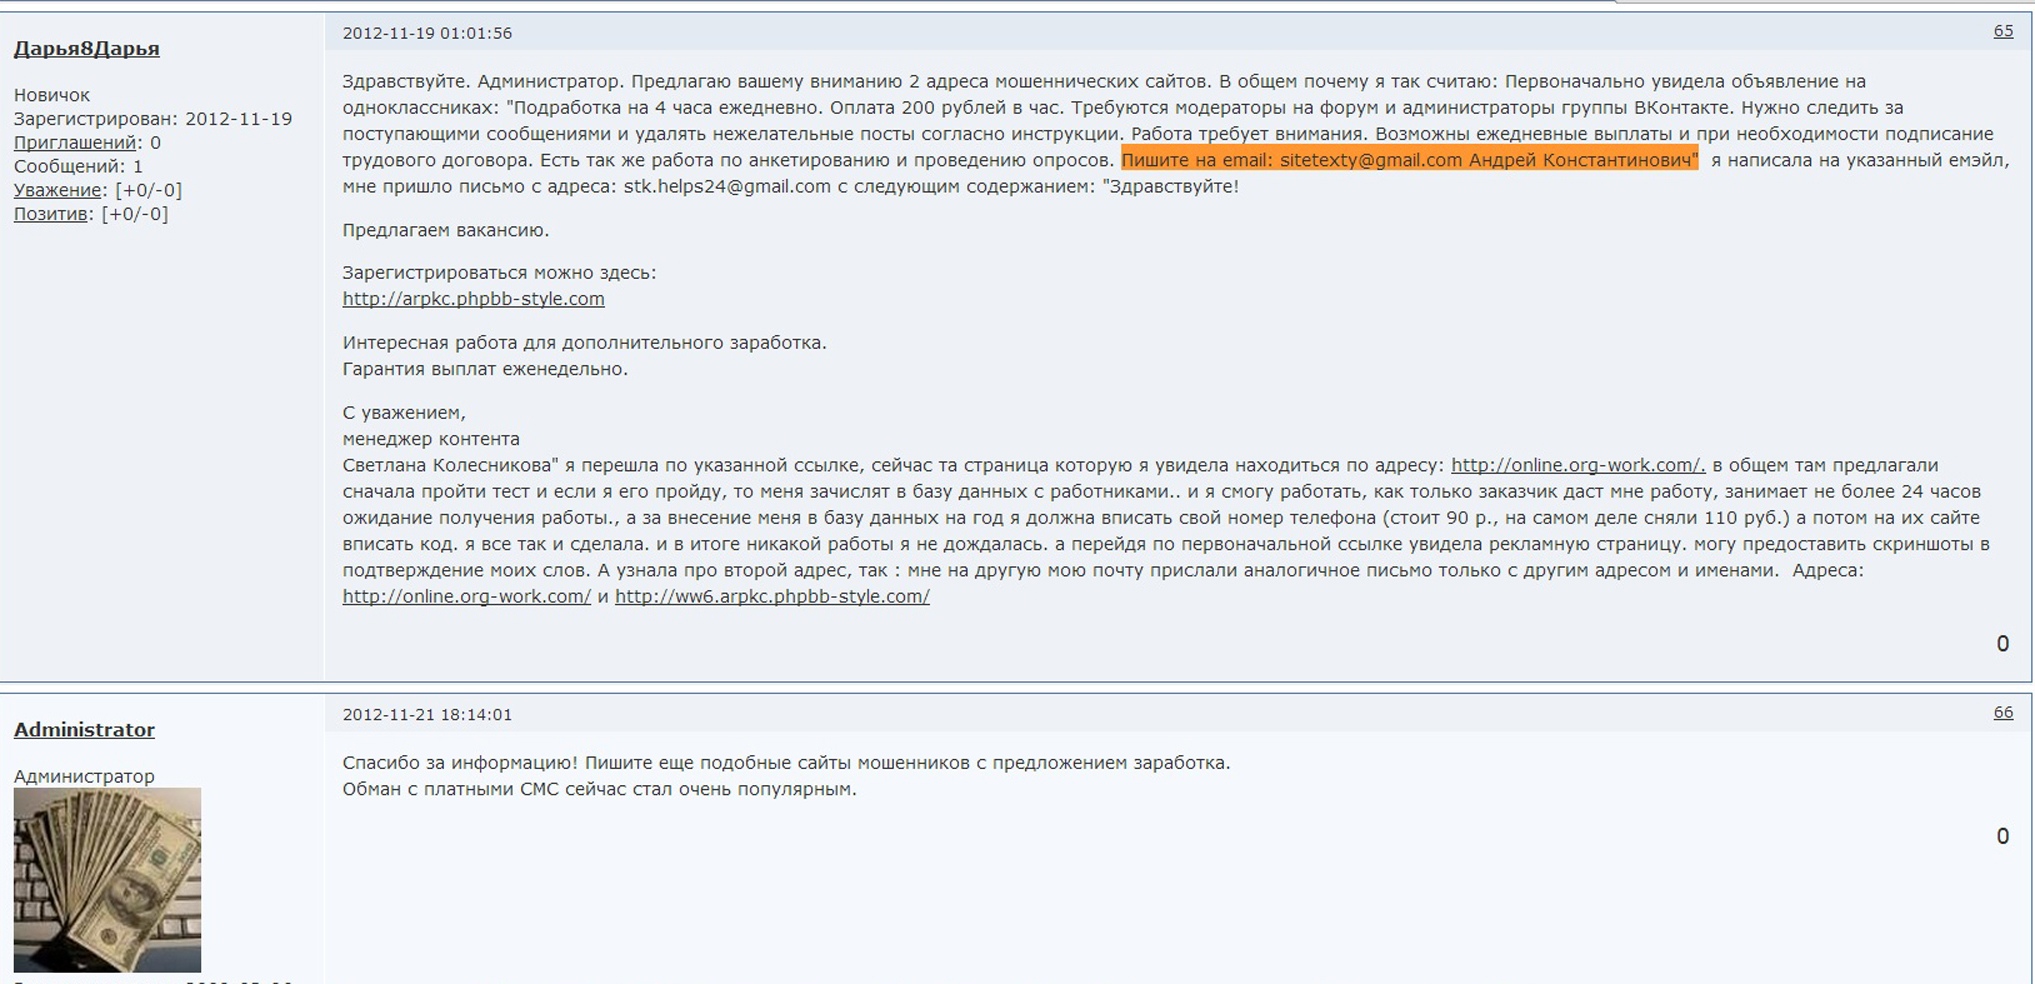This screenshot has width=2035, height=984.
Task: Click the Administrator money avatar image
Action: [x=107, y=879]
